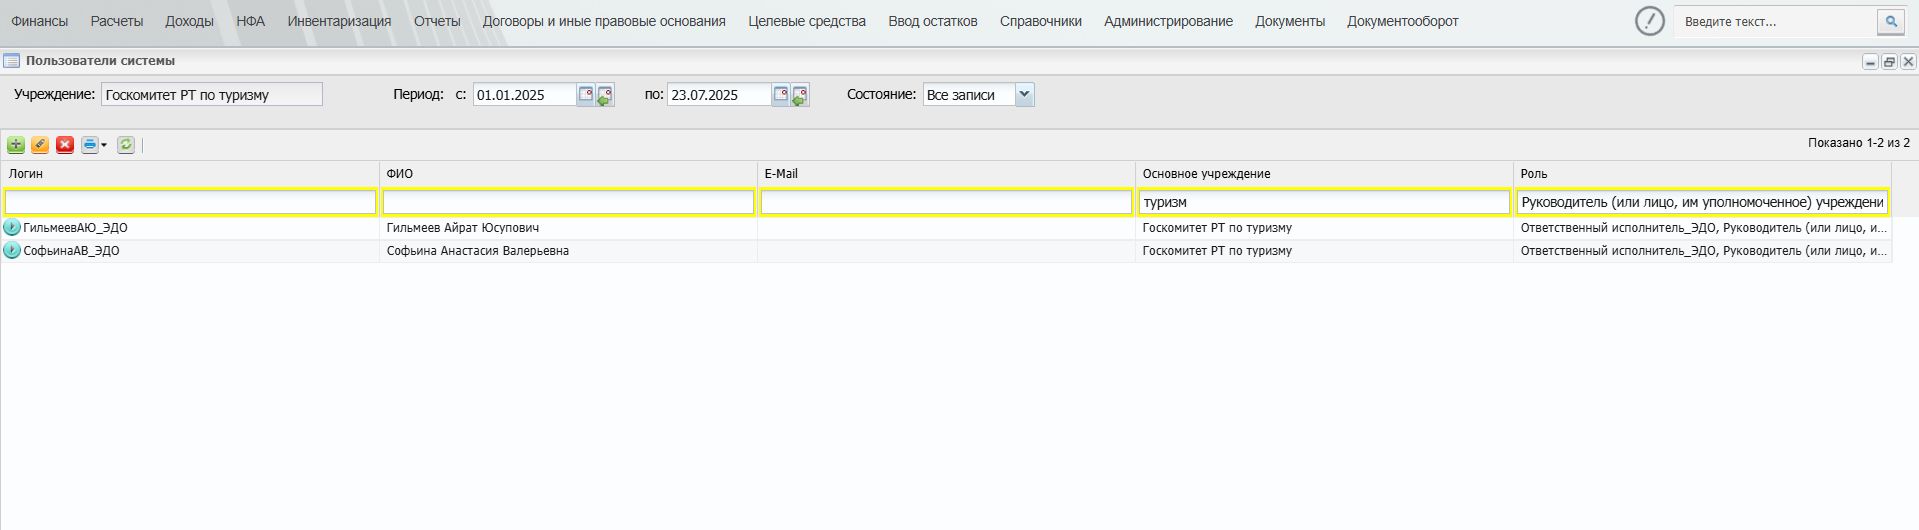Open the НФА menu

pos(251,21)
